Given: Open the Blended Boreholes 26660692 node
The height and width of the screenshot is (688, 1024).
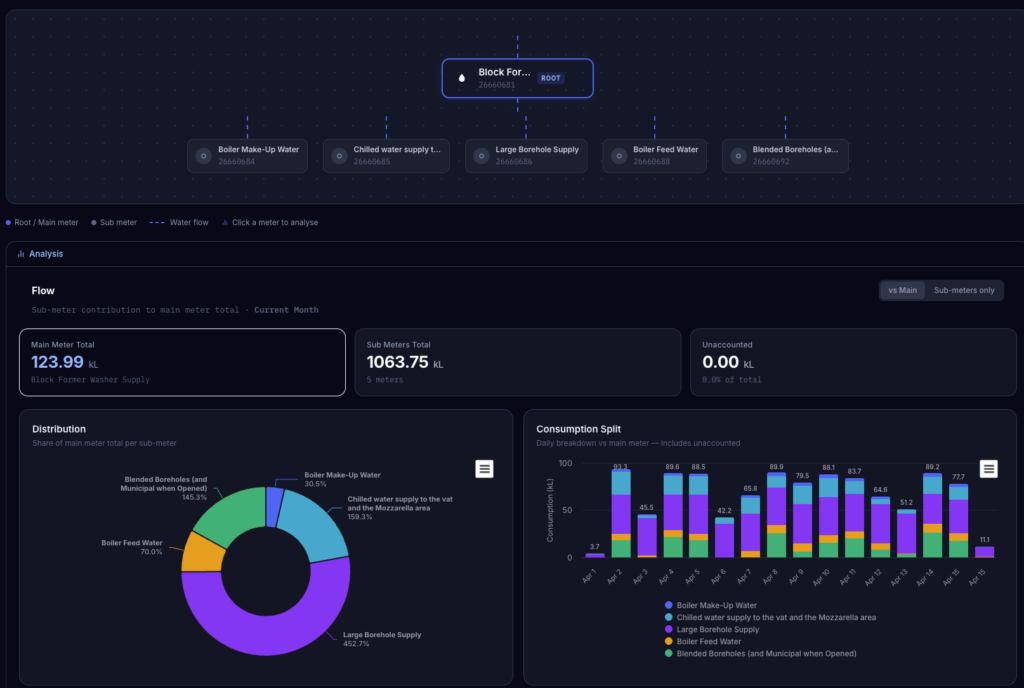Looking at the screenshot, I should pos(785,156).
